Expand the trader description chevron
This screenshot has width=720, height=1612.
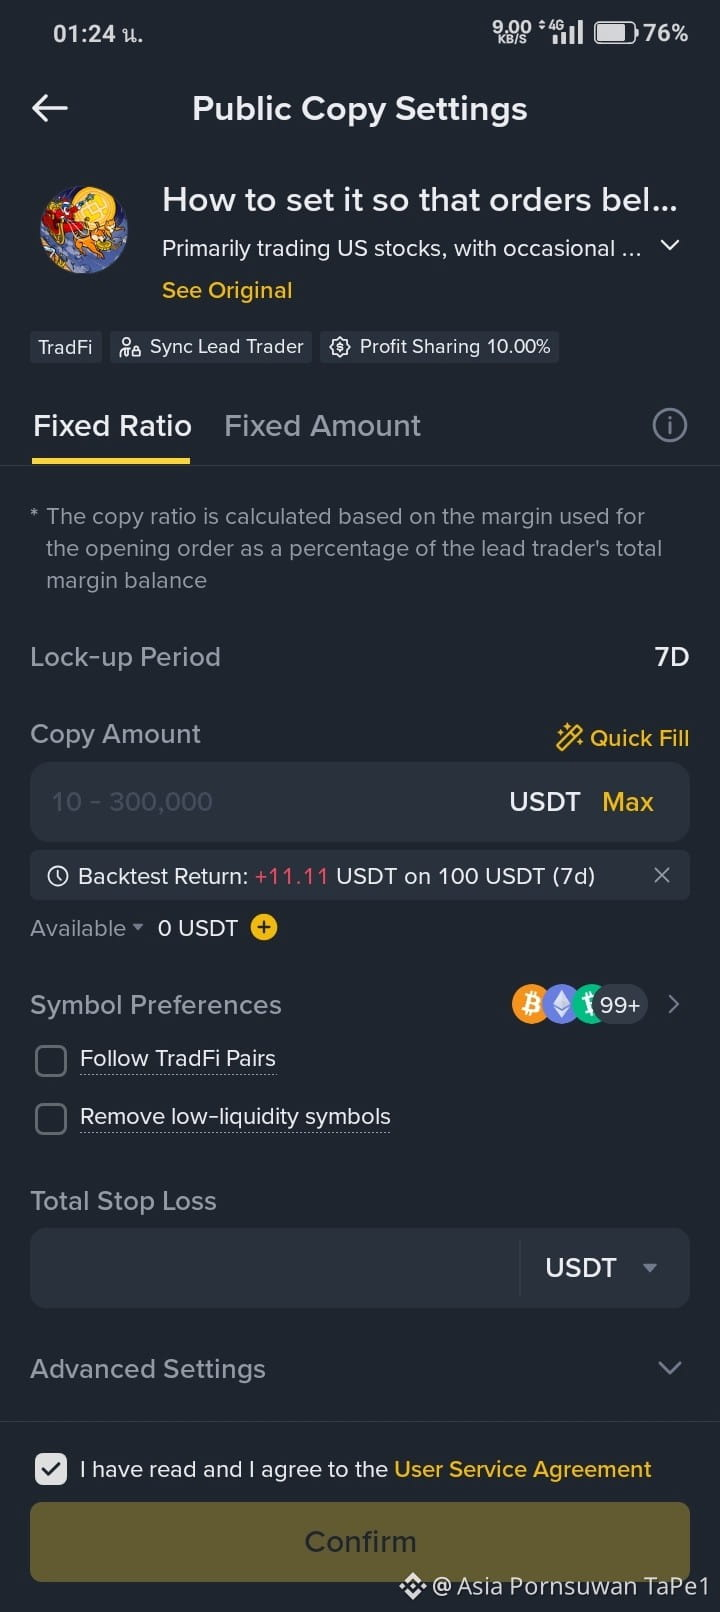(x=670, y=245)
